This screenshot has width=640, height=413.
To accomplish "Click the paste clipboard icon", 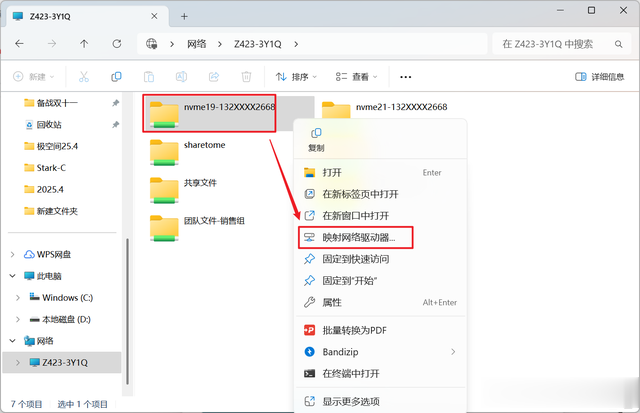I will pos(149,77).
